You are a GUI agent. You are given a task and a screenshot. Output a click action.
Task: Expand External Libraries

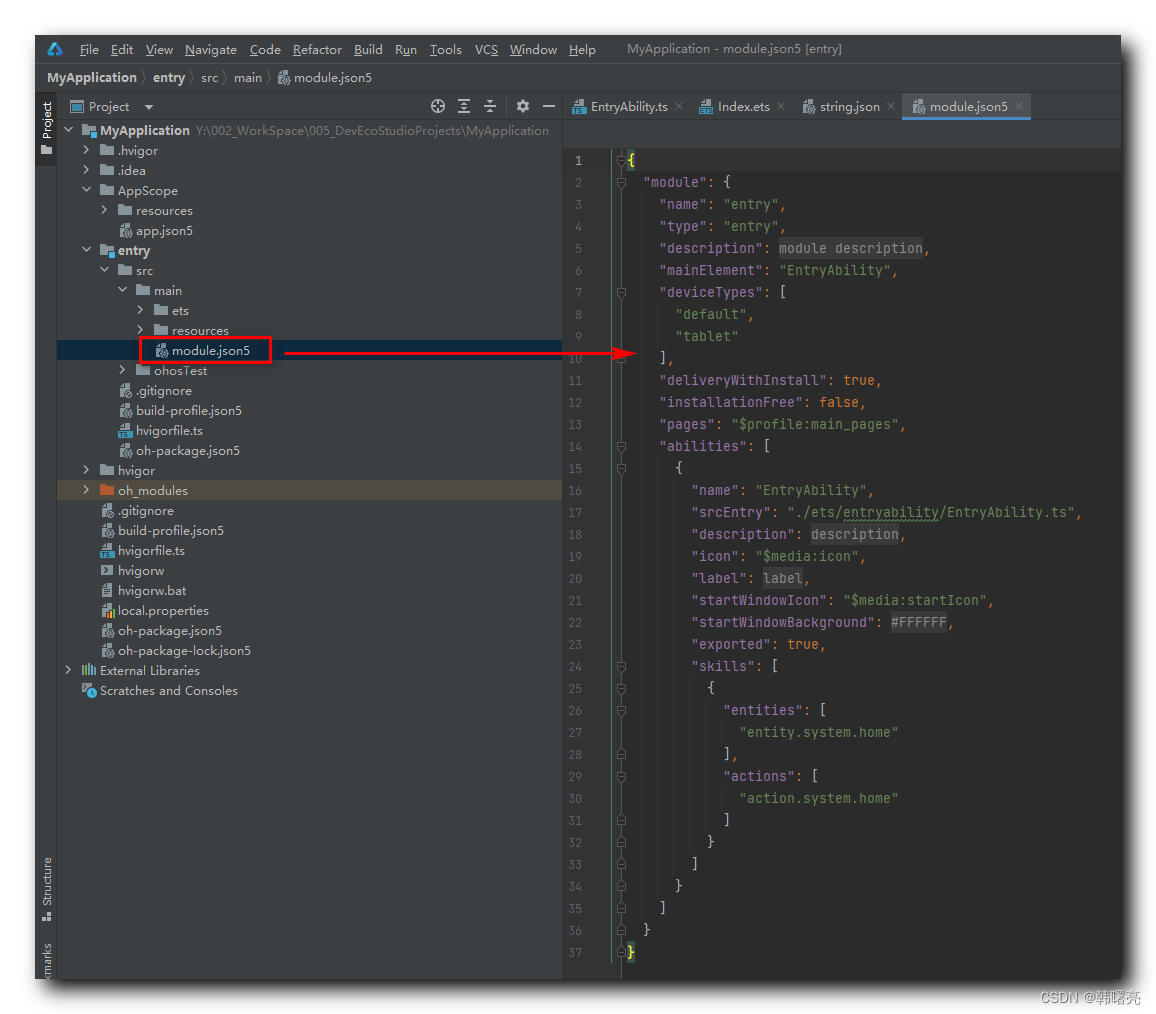pos(68,670)
